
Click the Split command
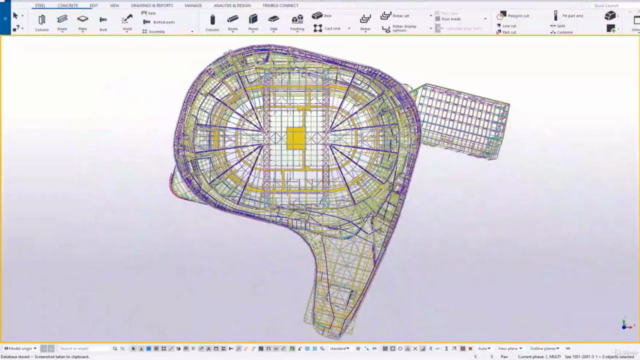tap(558, 26)
